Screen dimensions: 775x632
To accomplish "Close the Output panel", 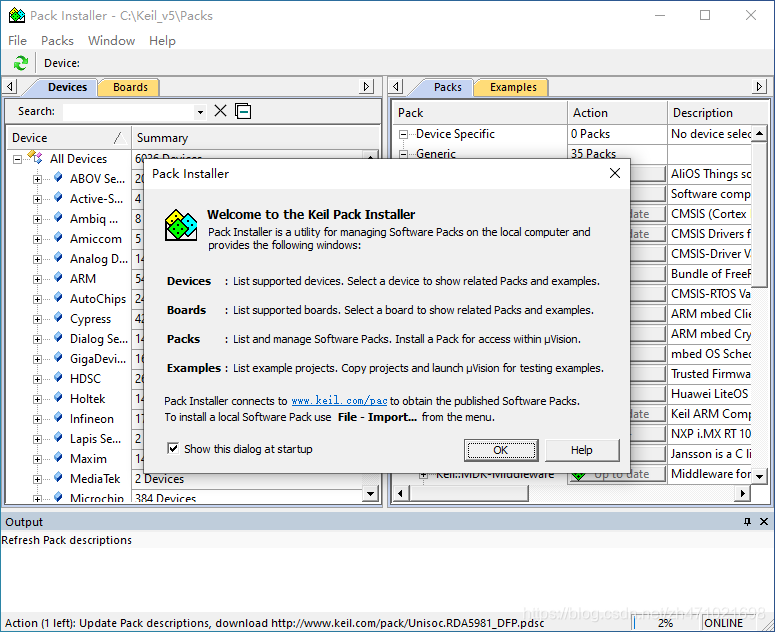I will [764, 522].
